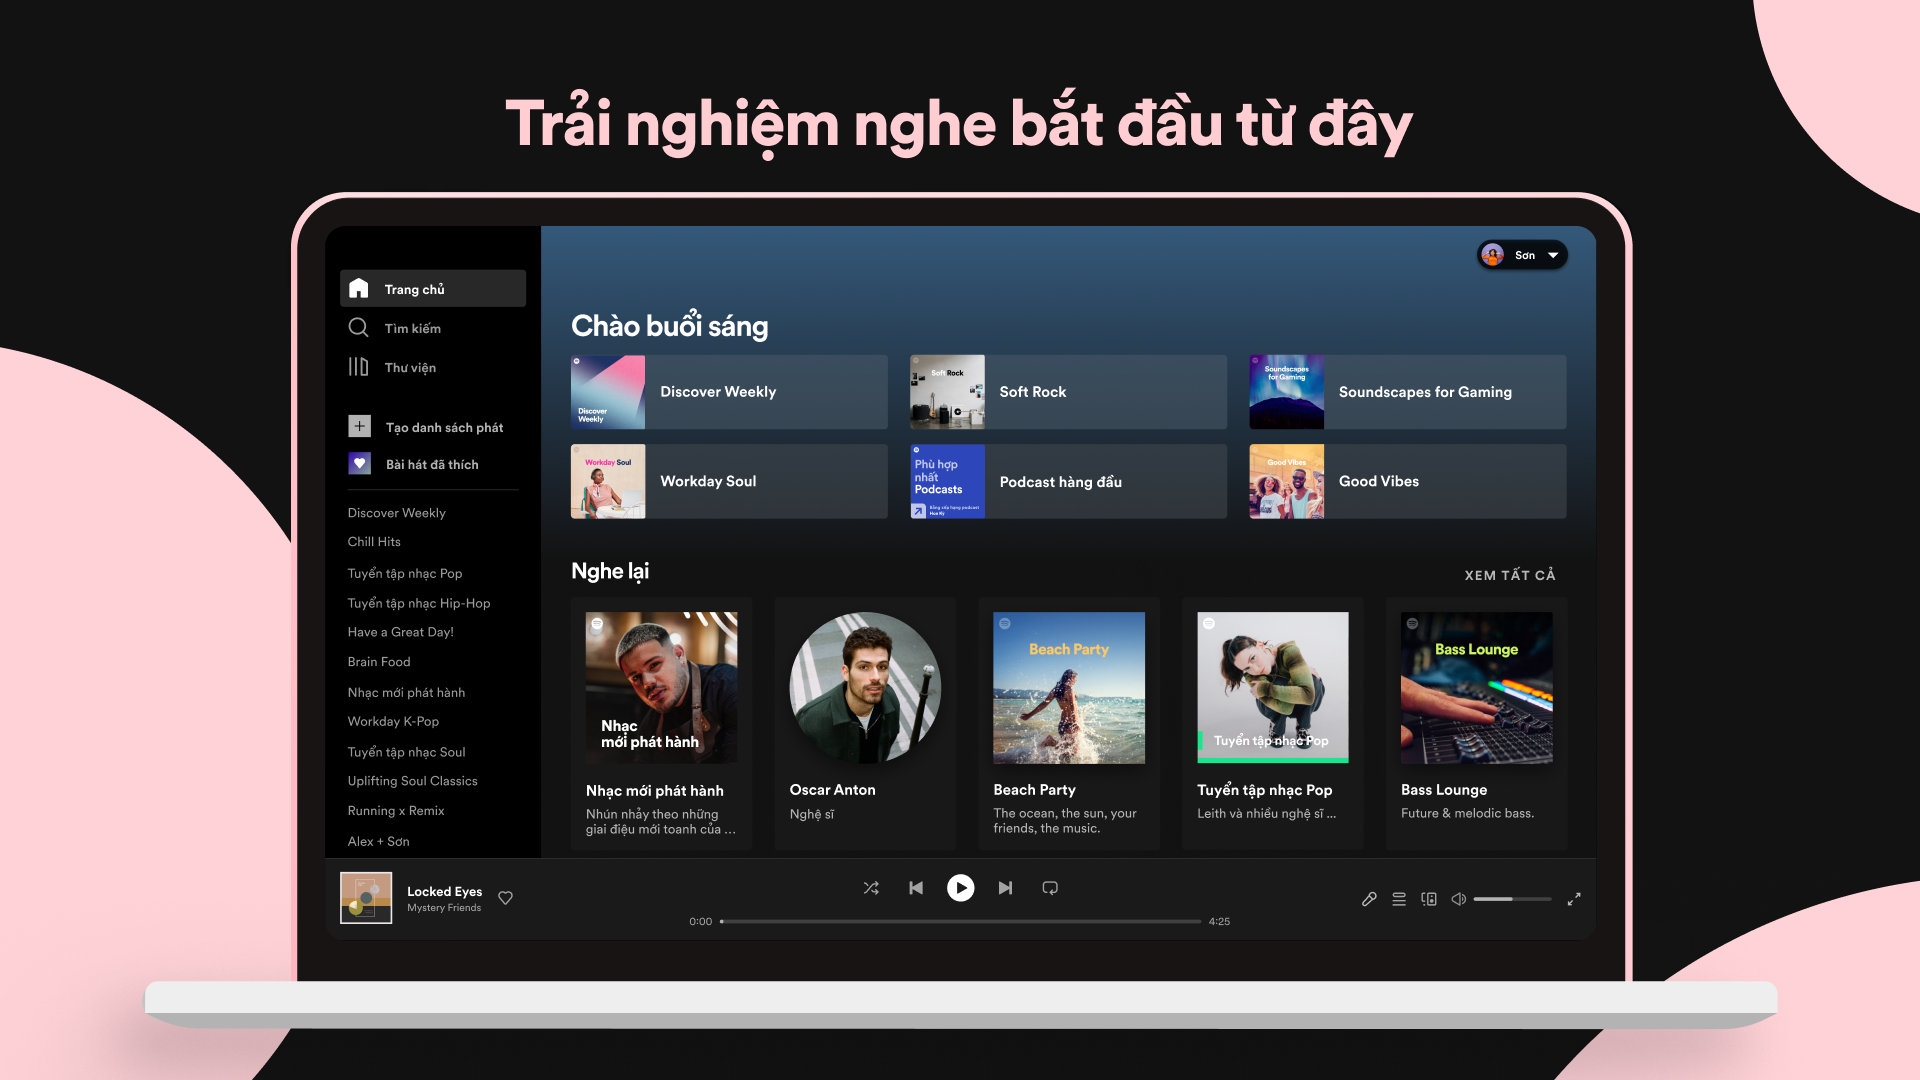The height and width of the screenshot is (1080, 1920).
Task: Open Bài hát đã thích heart icon
Action: (359, 464)
